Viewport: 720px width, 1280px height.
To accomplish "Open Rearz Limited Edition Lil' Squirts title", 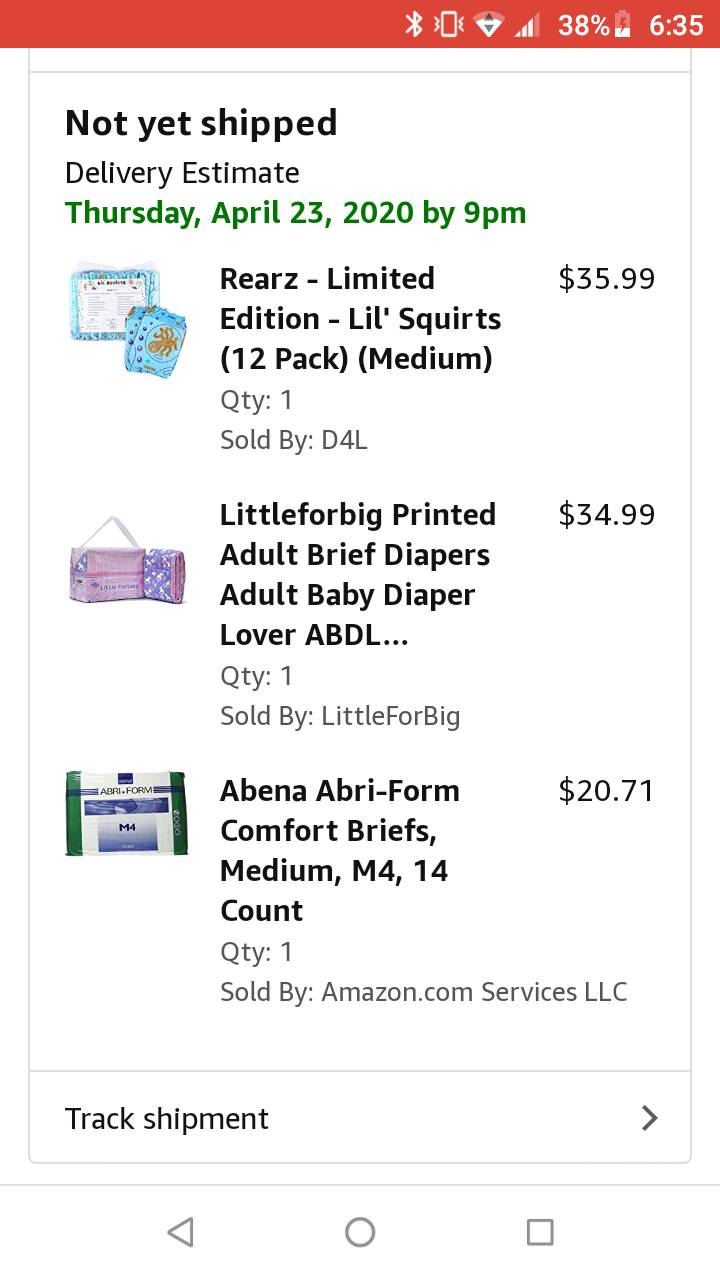I will (x=360, y=318).
